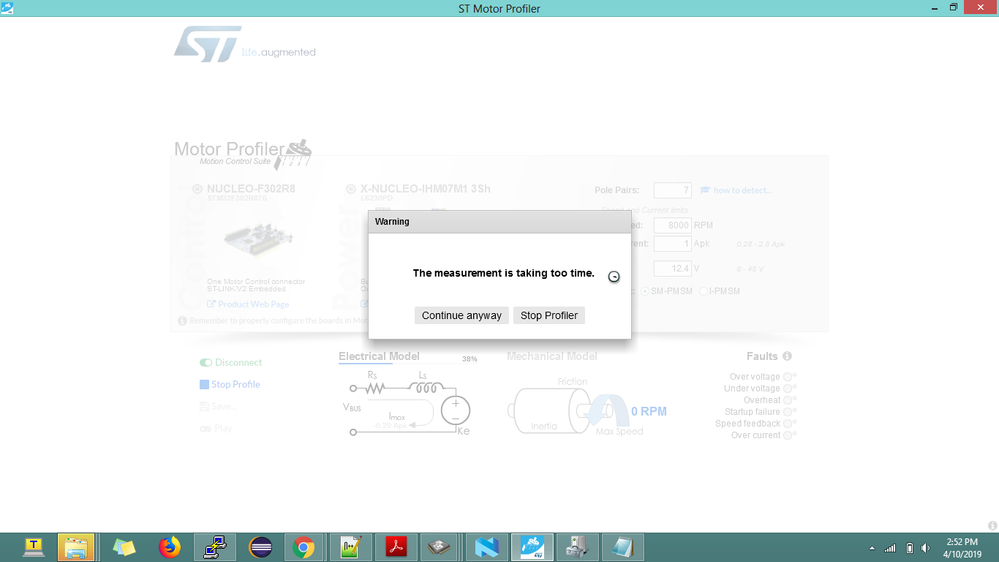Click the NUCLEO-F302R8 board image
Screen dimensions: 999x562
point(258,240)
